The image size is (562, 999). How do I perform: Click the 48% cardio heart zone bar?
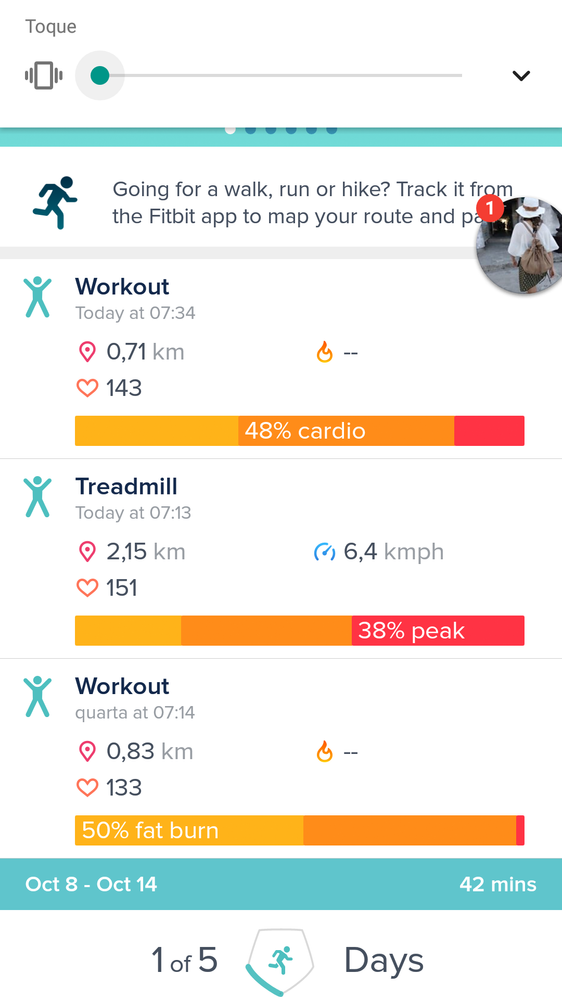point(299,431)
